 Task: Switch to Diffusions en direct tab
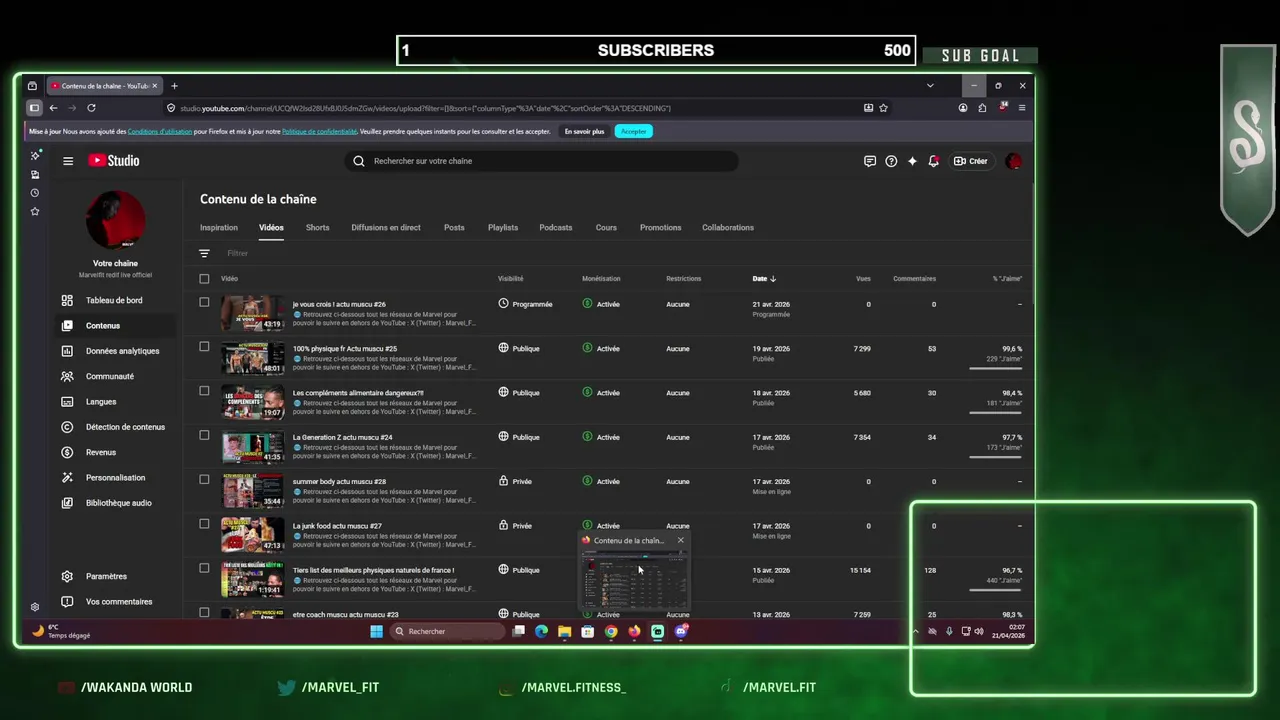[386, 227]
